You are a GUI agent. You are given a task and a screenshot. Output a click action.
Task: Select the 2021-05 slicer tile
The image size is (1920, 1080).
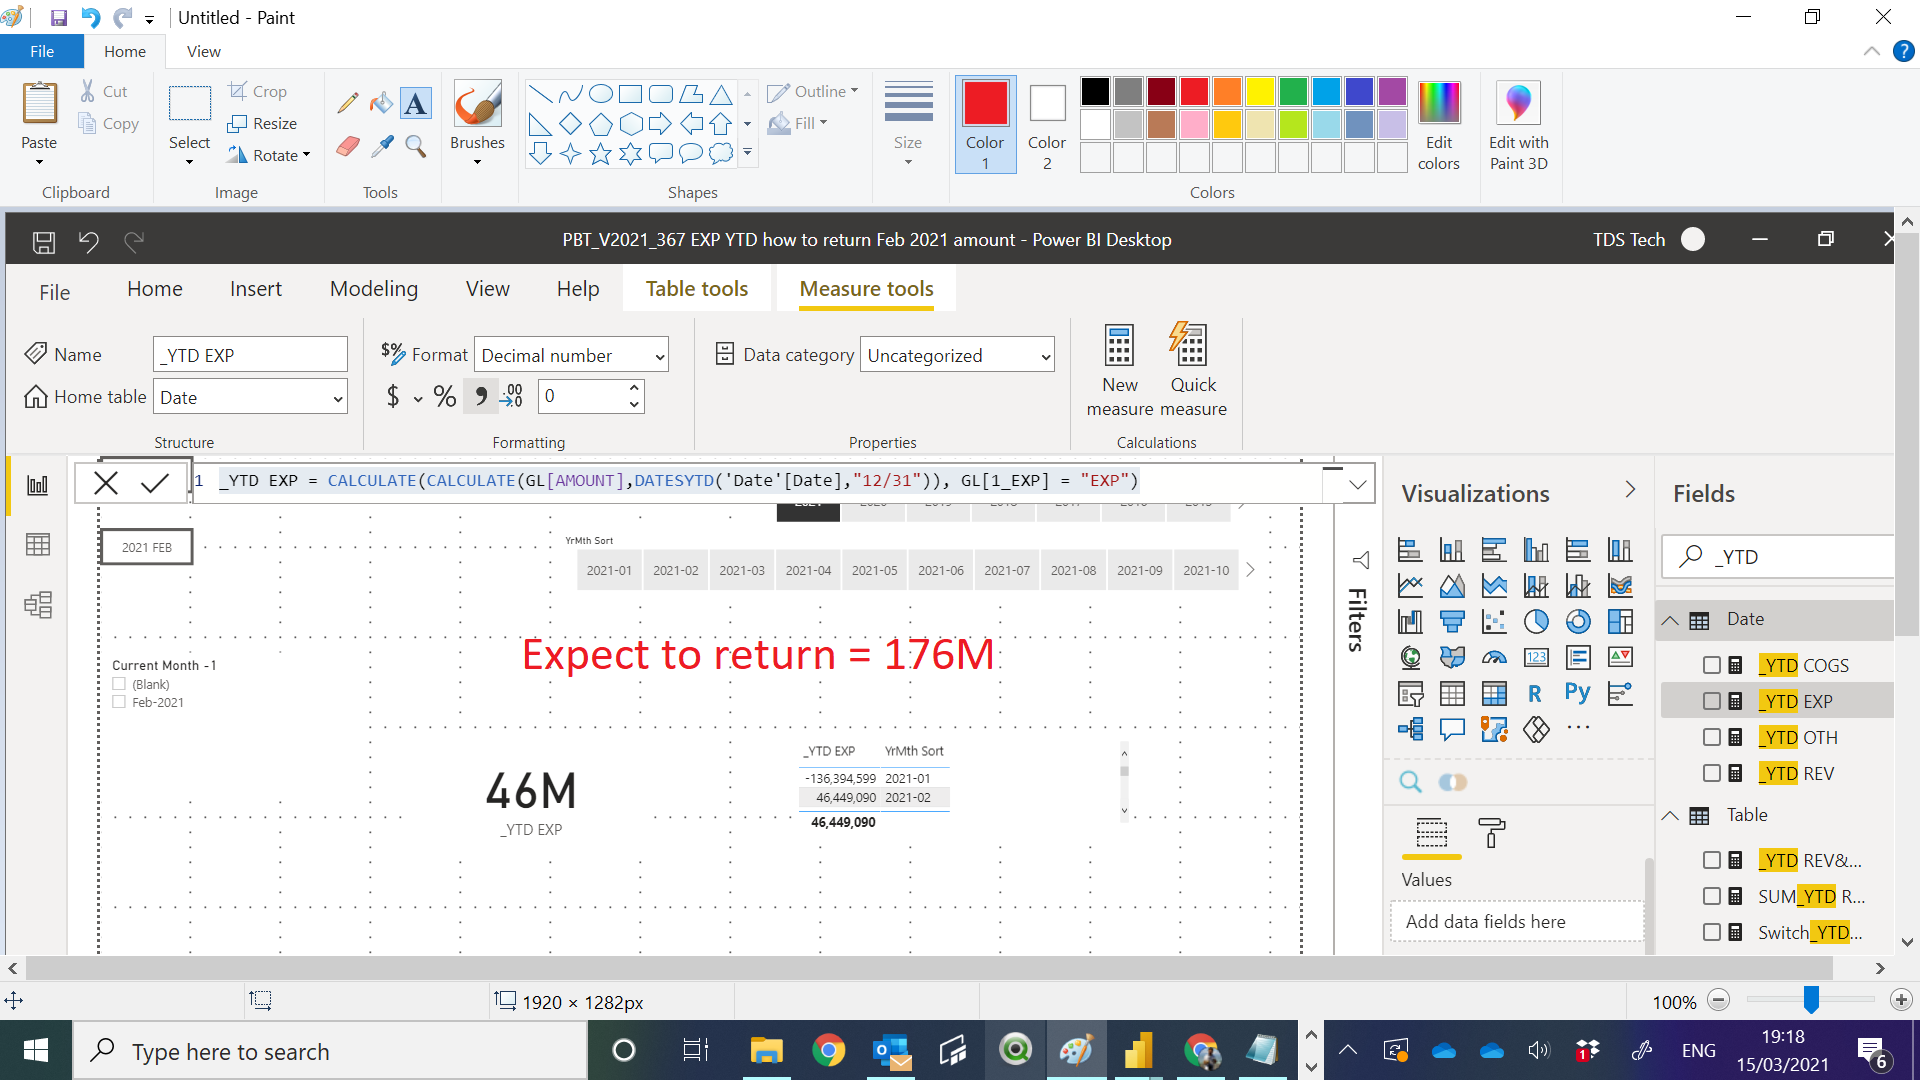(x=874, y=570)
